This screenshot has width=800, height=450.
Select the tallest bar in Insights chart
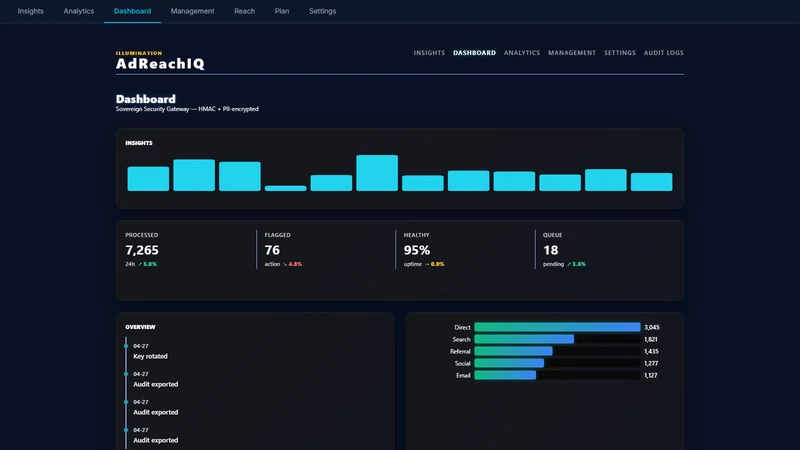(x=377, y=173)
